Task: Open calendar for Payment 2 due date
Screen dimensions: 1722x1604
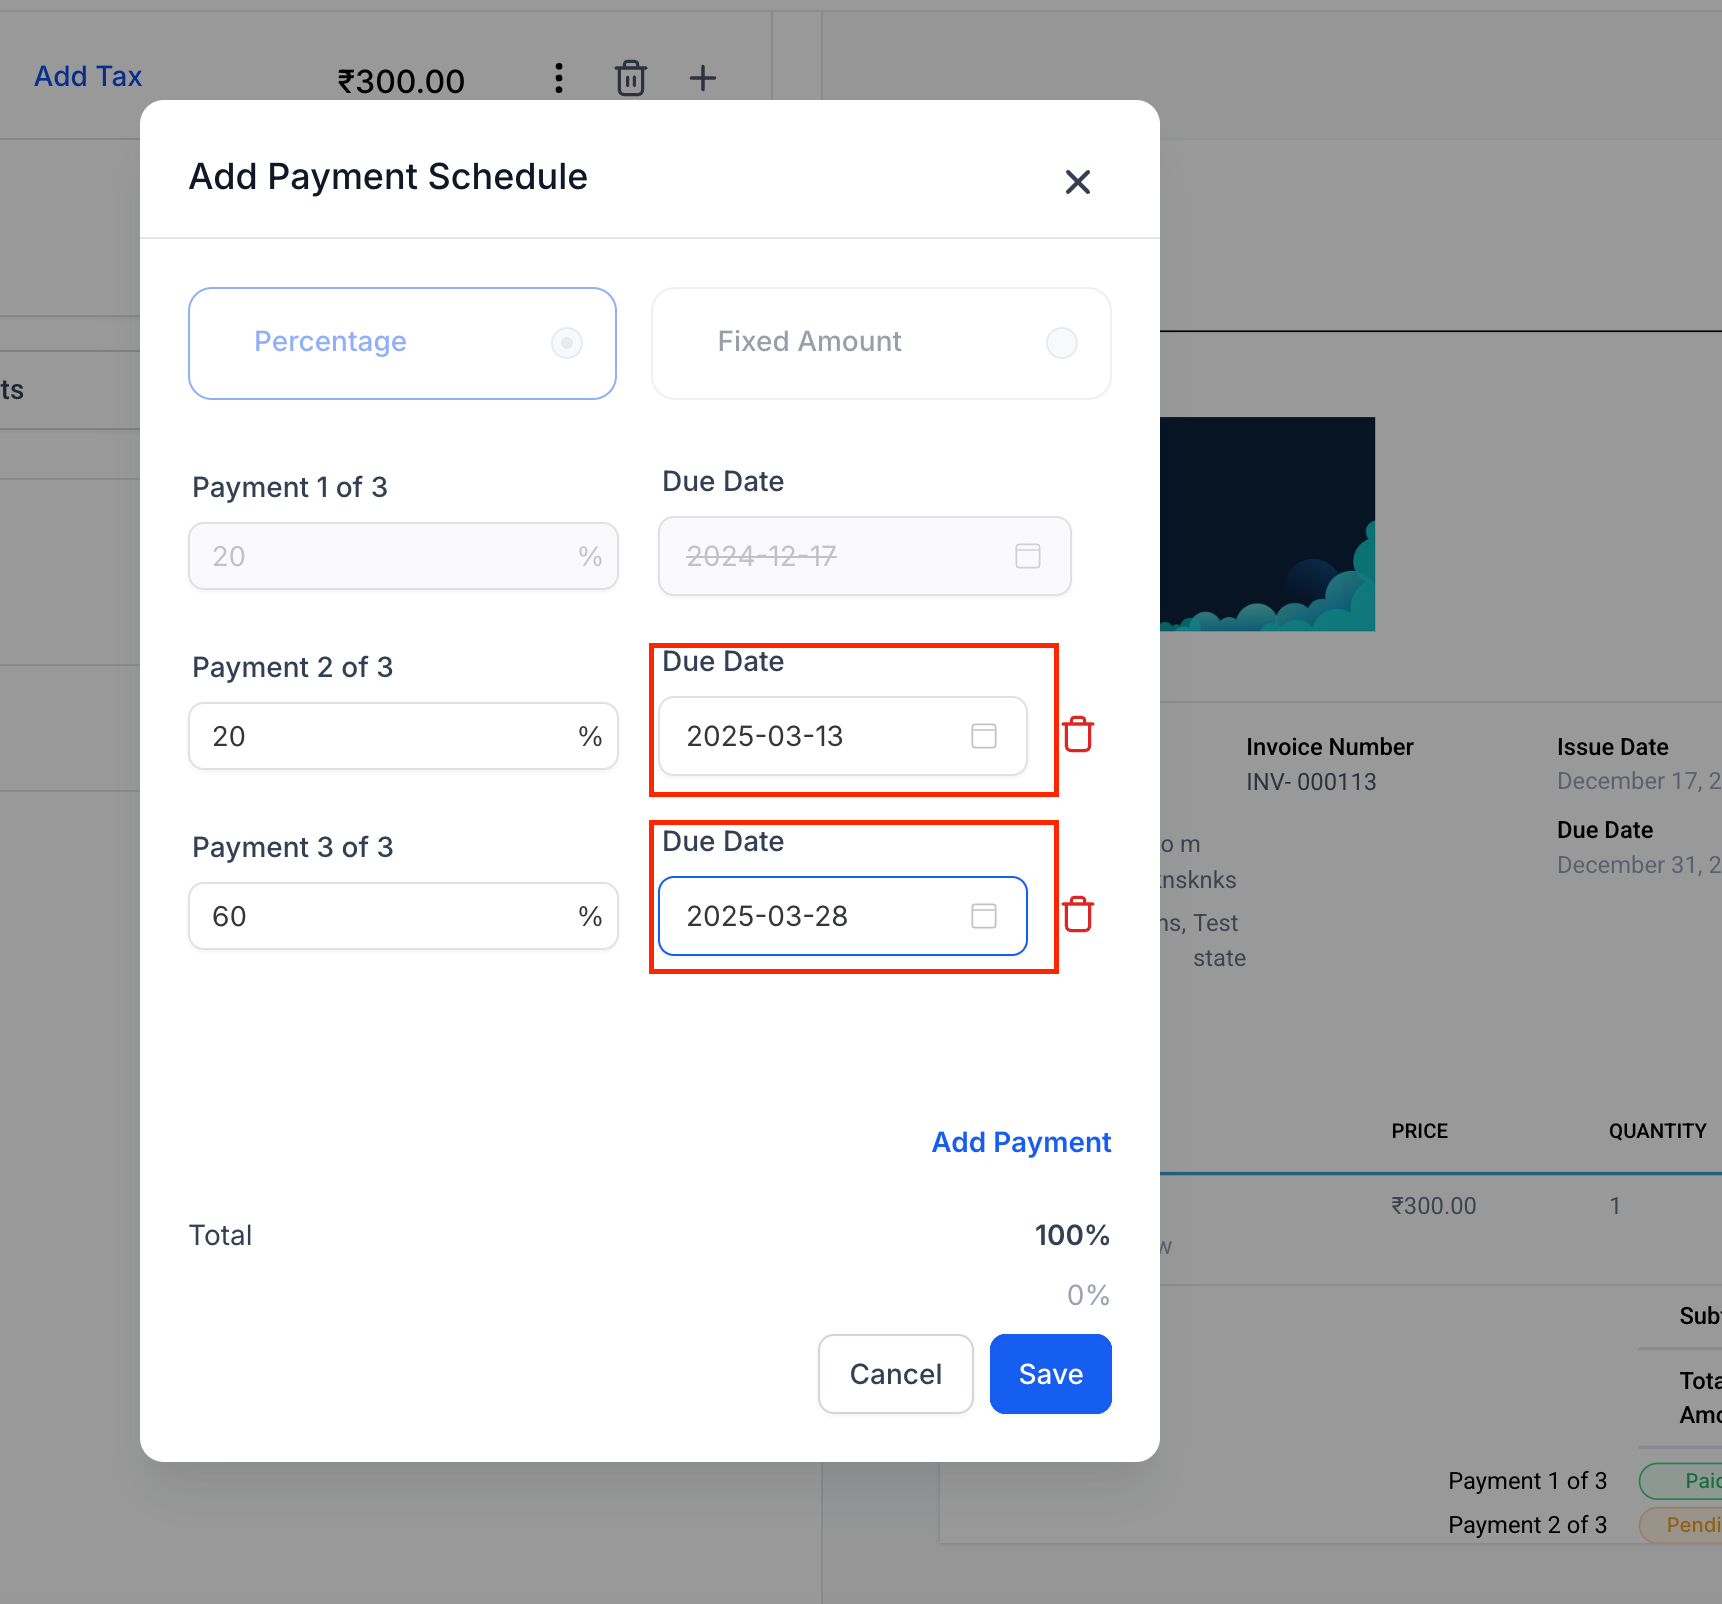Action: click(984, 736)
